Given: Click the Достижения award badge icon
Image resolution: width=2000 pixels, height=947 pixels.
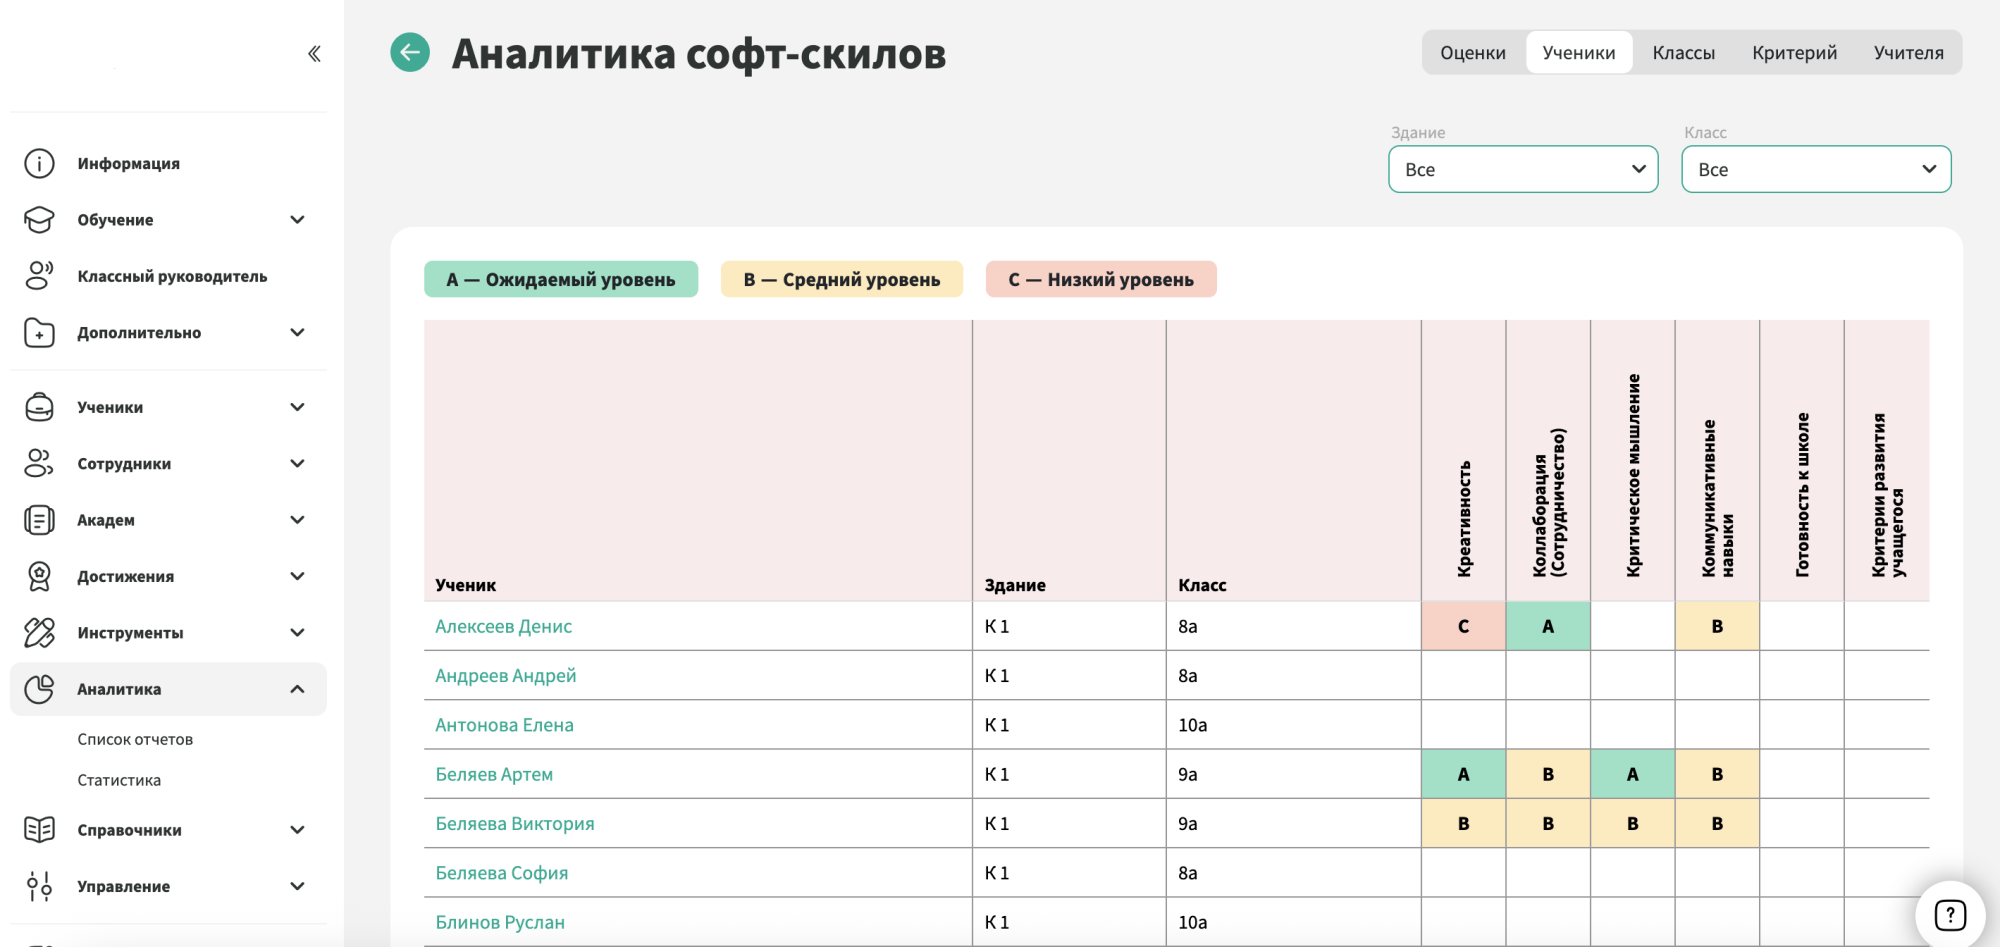Looking at the screenshot, I should [x=39, y=576].
